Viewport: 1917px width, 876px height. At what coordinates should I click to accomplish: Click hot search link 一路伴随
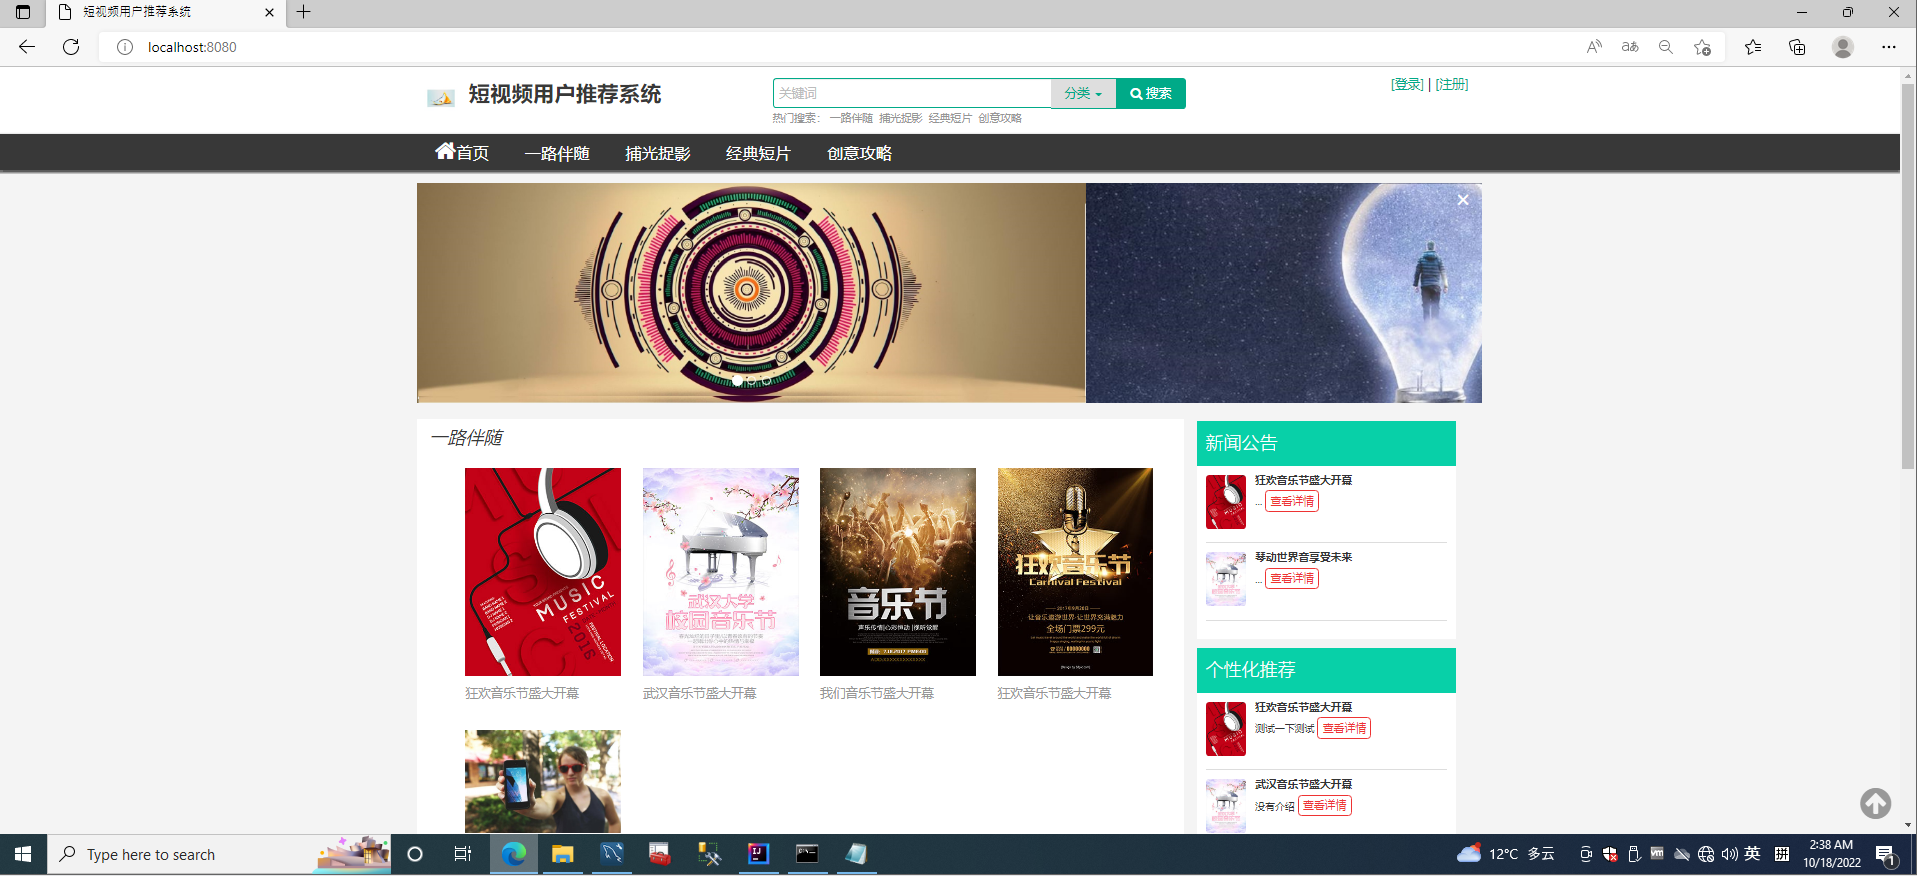pyautogui.click(x=851, y=118)
